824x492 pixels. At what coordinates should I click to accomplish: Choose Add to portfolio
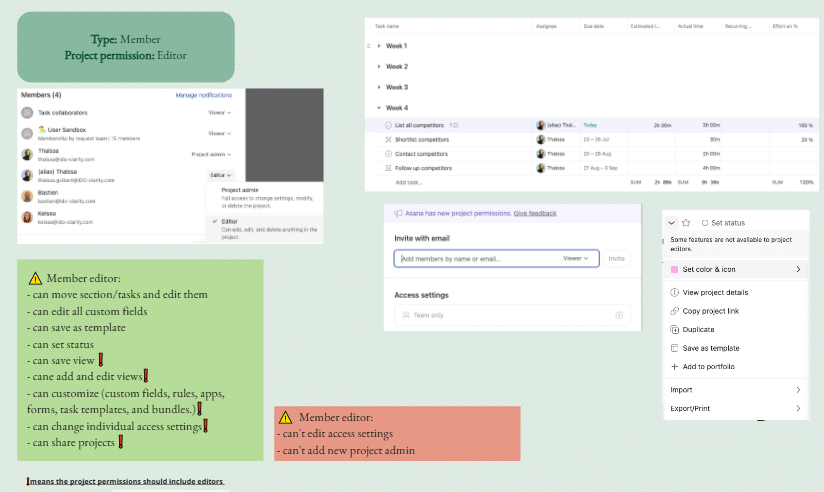(x=736, y=366)
